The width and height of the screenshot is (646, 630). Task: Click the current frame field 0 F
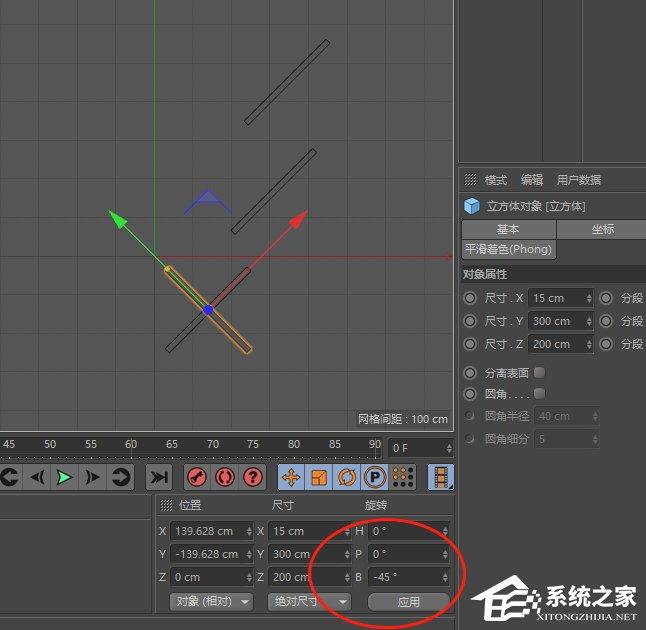tap(421, 448)
